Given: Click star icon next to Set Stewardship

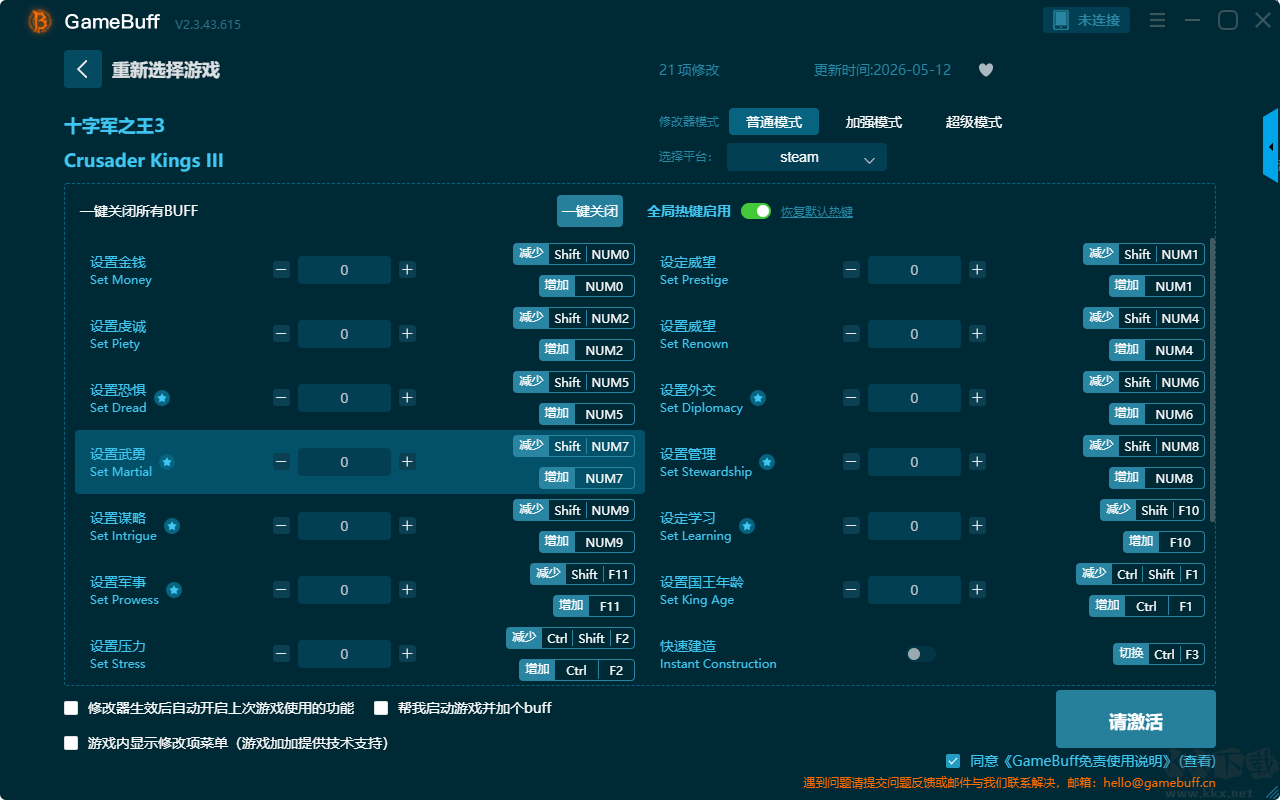Looking at the screenshot, I should coord(767,462).
